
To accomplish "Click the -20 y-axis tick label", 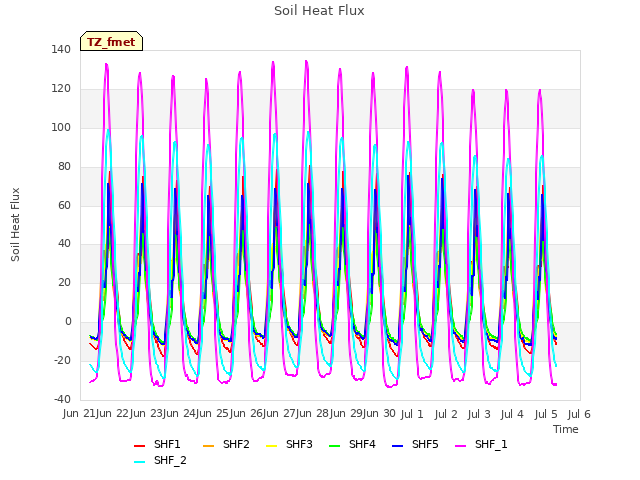I will tap(63, 360).
